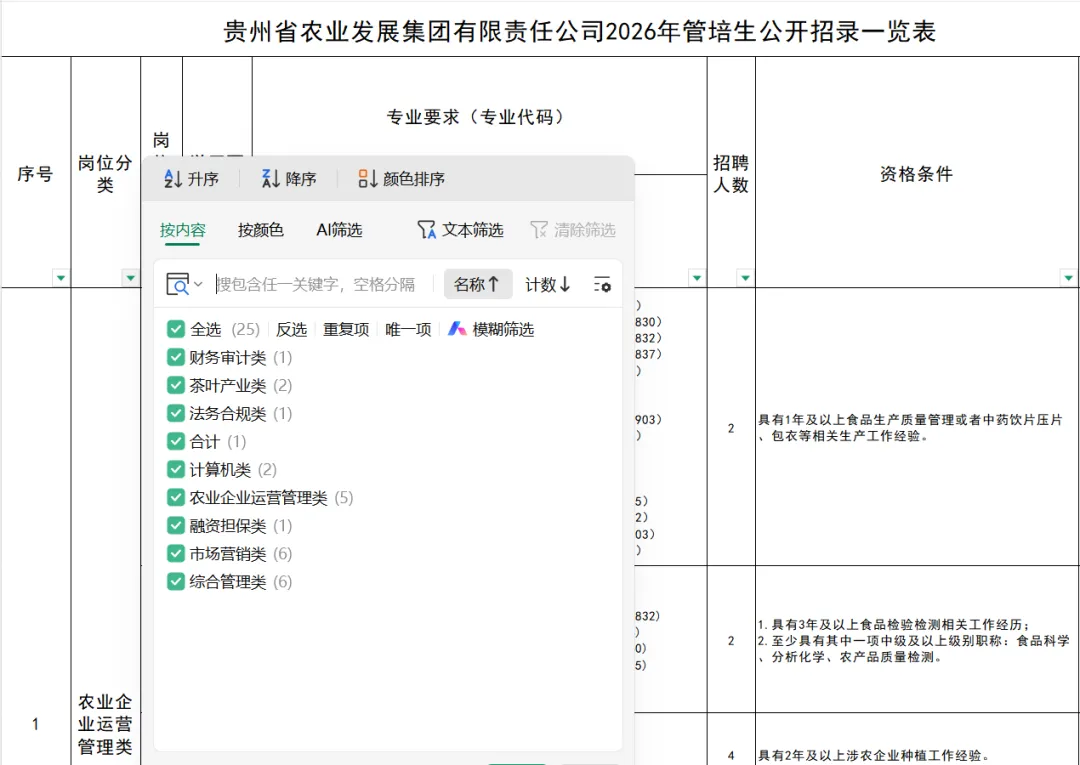Uncheck the 财务审计类 checkbox

point(176,357)
